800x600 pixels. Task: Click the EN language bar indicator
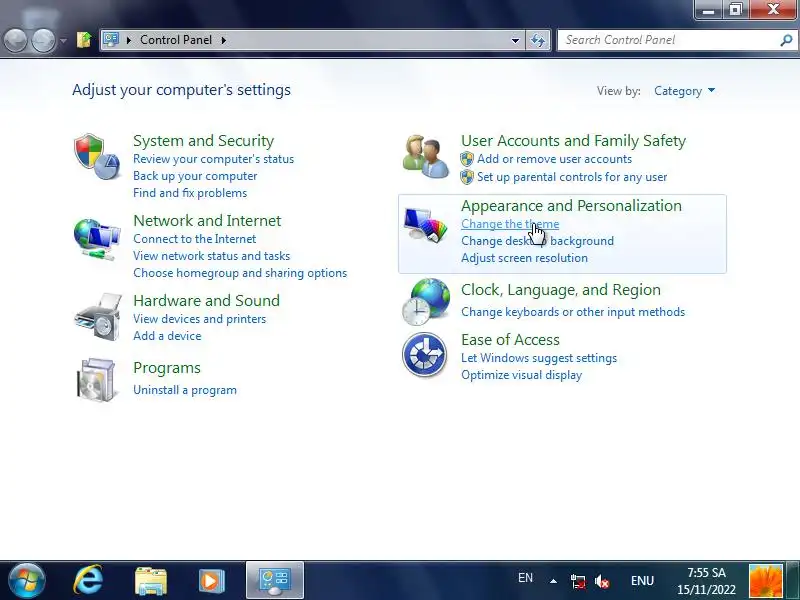coord(525,578)
